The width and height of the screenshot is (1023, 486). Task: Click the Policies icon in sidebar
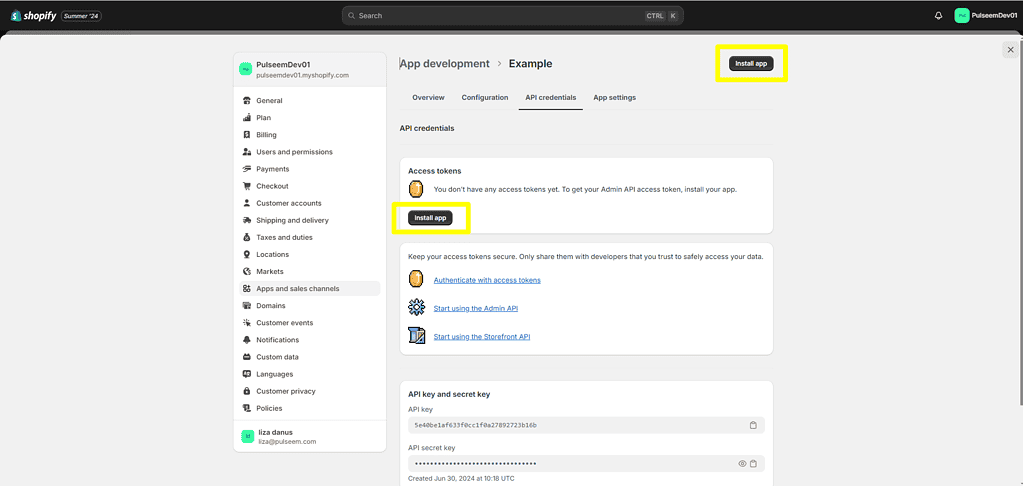coord(247,408)
